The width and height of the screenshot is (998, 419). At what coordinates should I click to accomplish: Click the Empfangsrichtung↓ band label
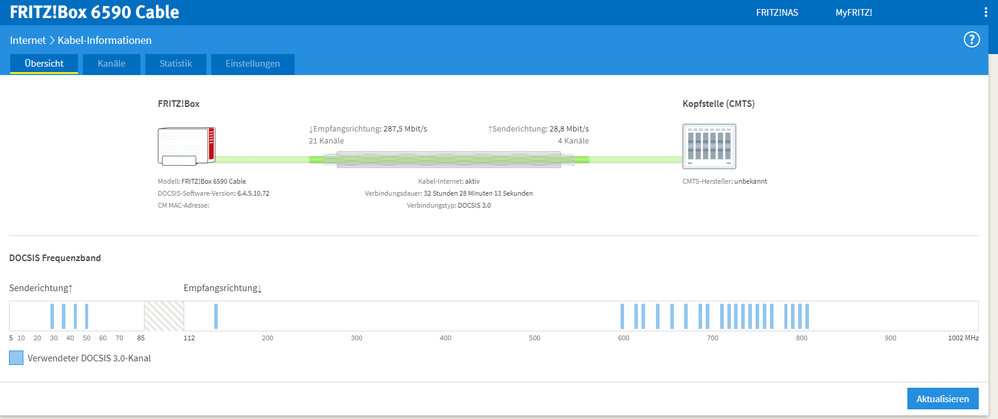click(x=223, y=288)
